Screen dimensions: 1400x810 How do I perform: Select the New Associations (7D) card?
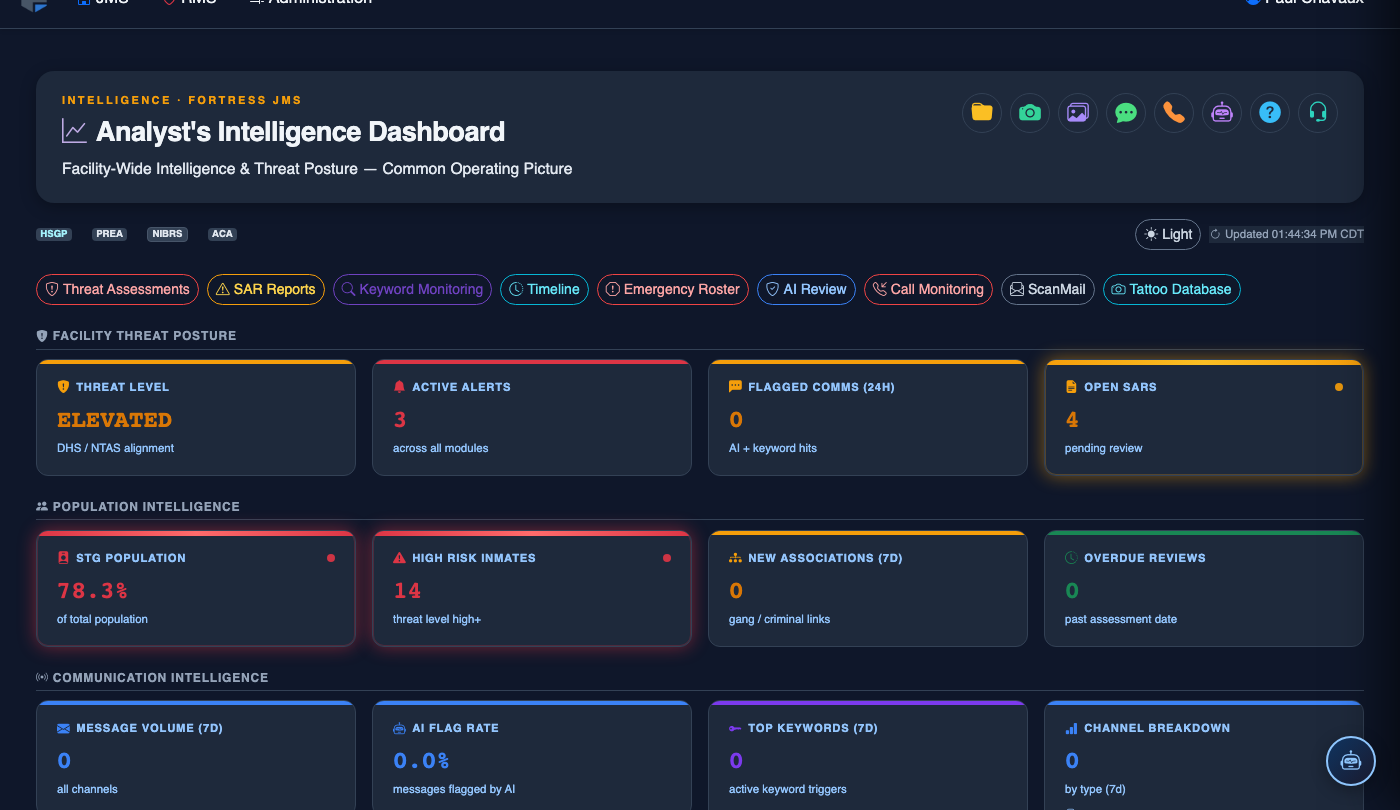tap(868, 589)
